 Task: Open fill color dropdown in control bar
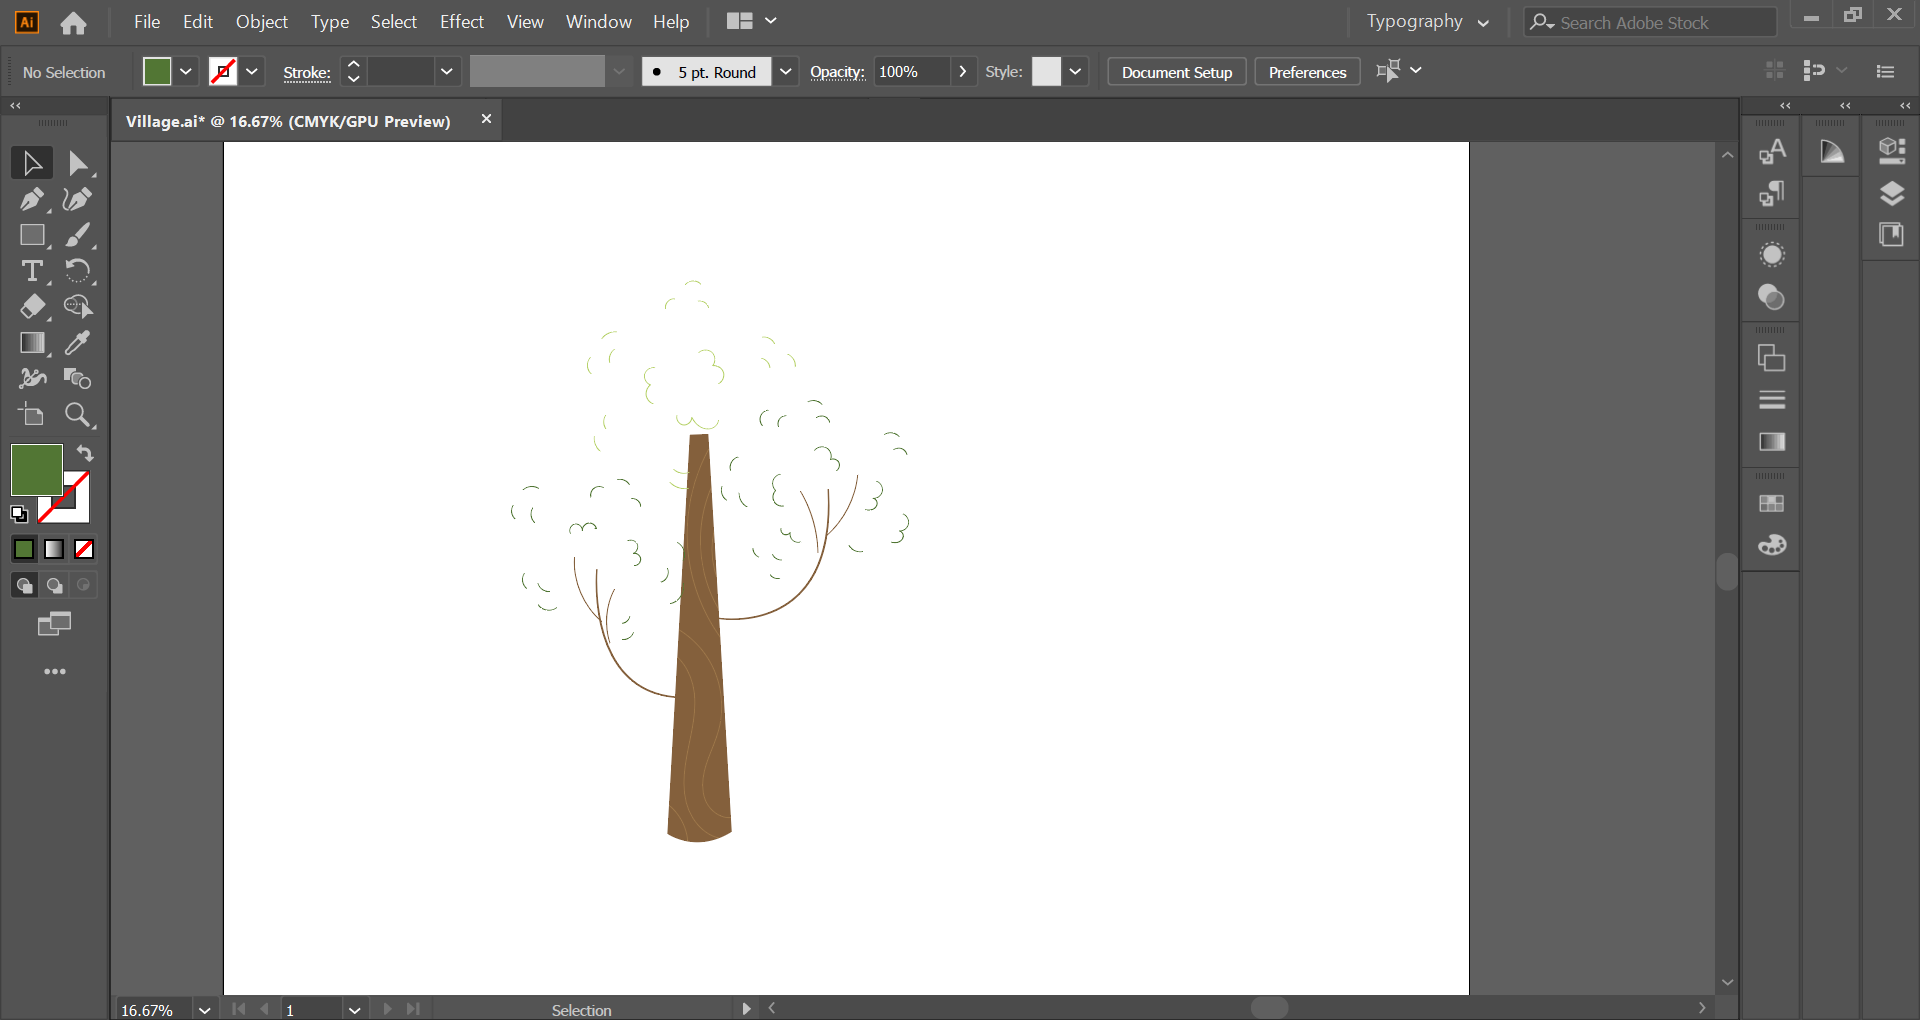186,72
